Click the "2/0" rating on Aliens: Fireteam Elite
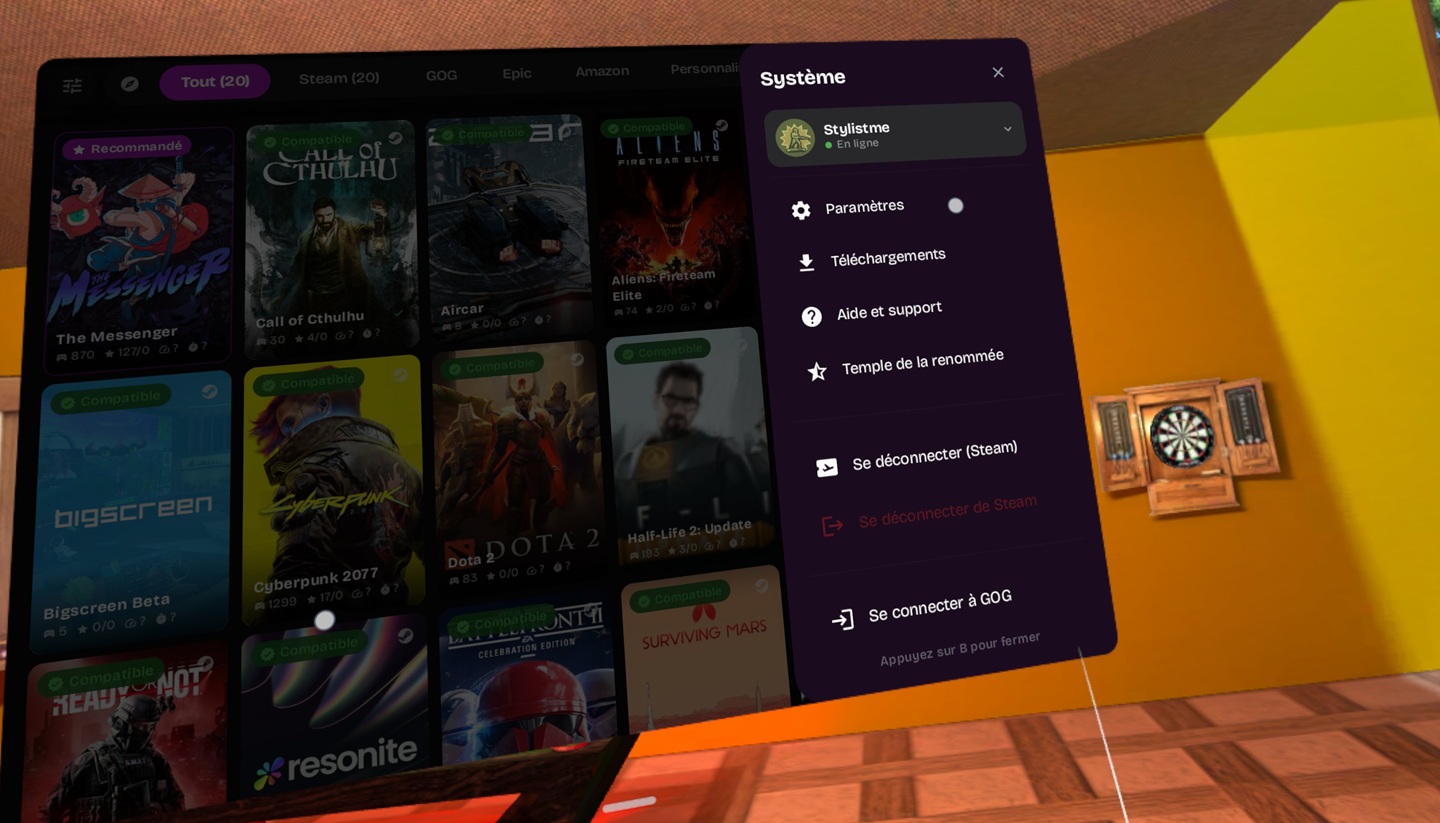Screen dimensions: 1440x823 [667, 309]
